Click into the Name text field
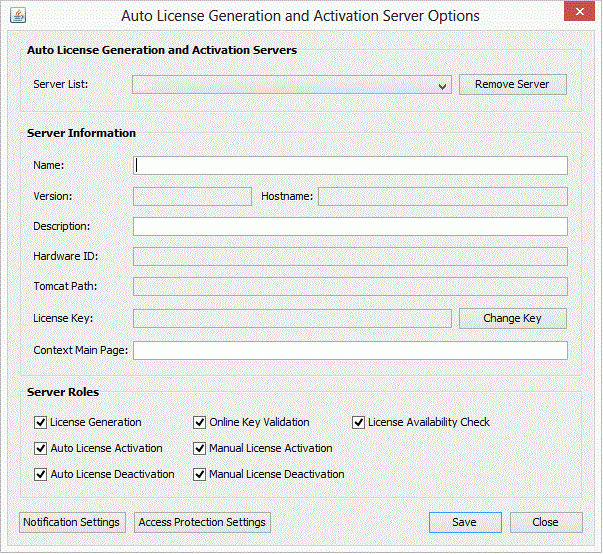 pos(350,166)
